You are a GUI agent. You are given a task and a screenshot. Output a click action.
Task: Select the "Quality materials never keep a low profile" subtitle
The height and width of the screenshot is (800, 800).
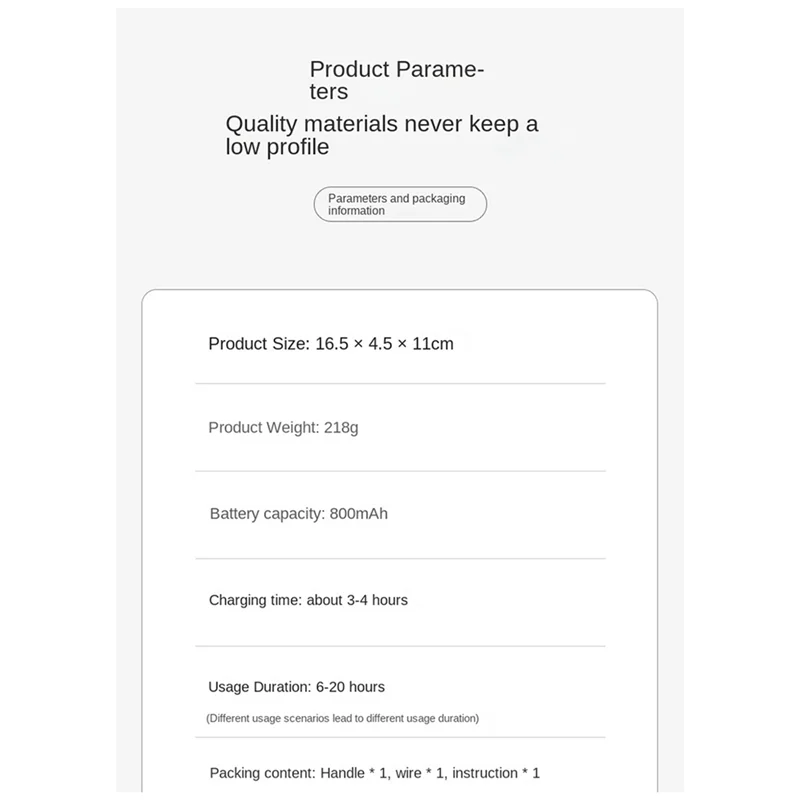381,135
